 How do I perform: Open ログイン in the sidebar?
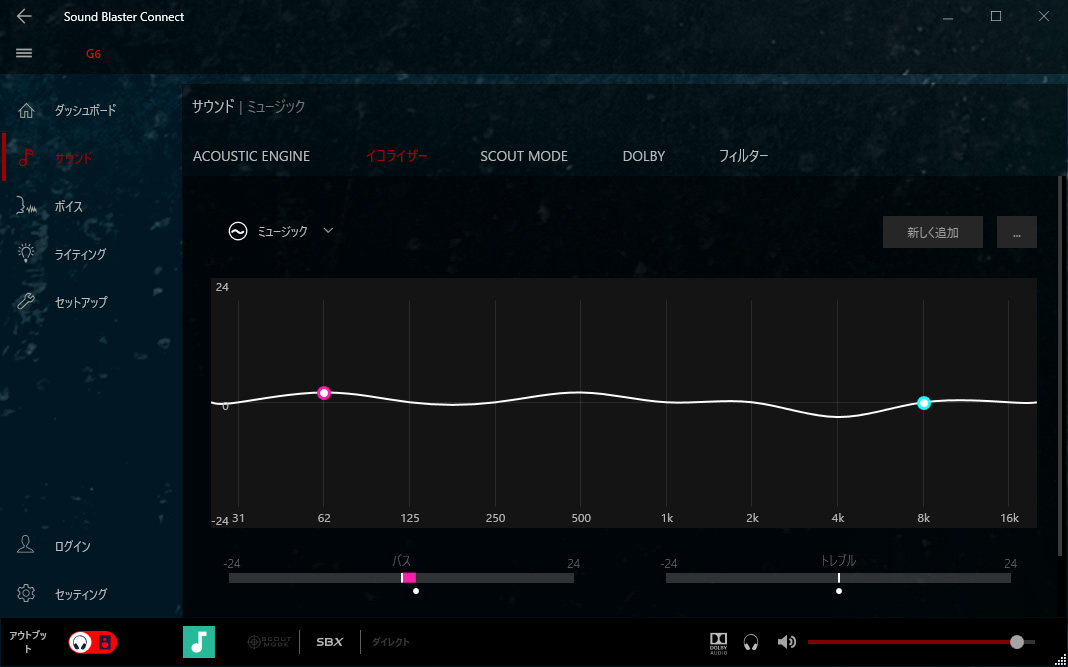(x=72, y=546)
